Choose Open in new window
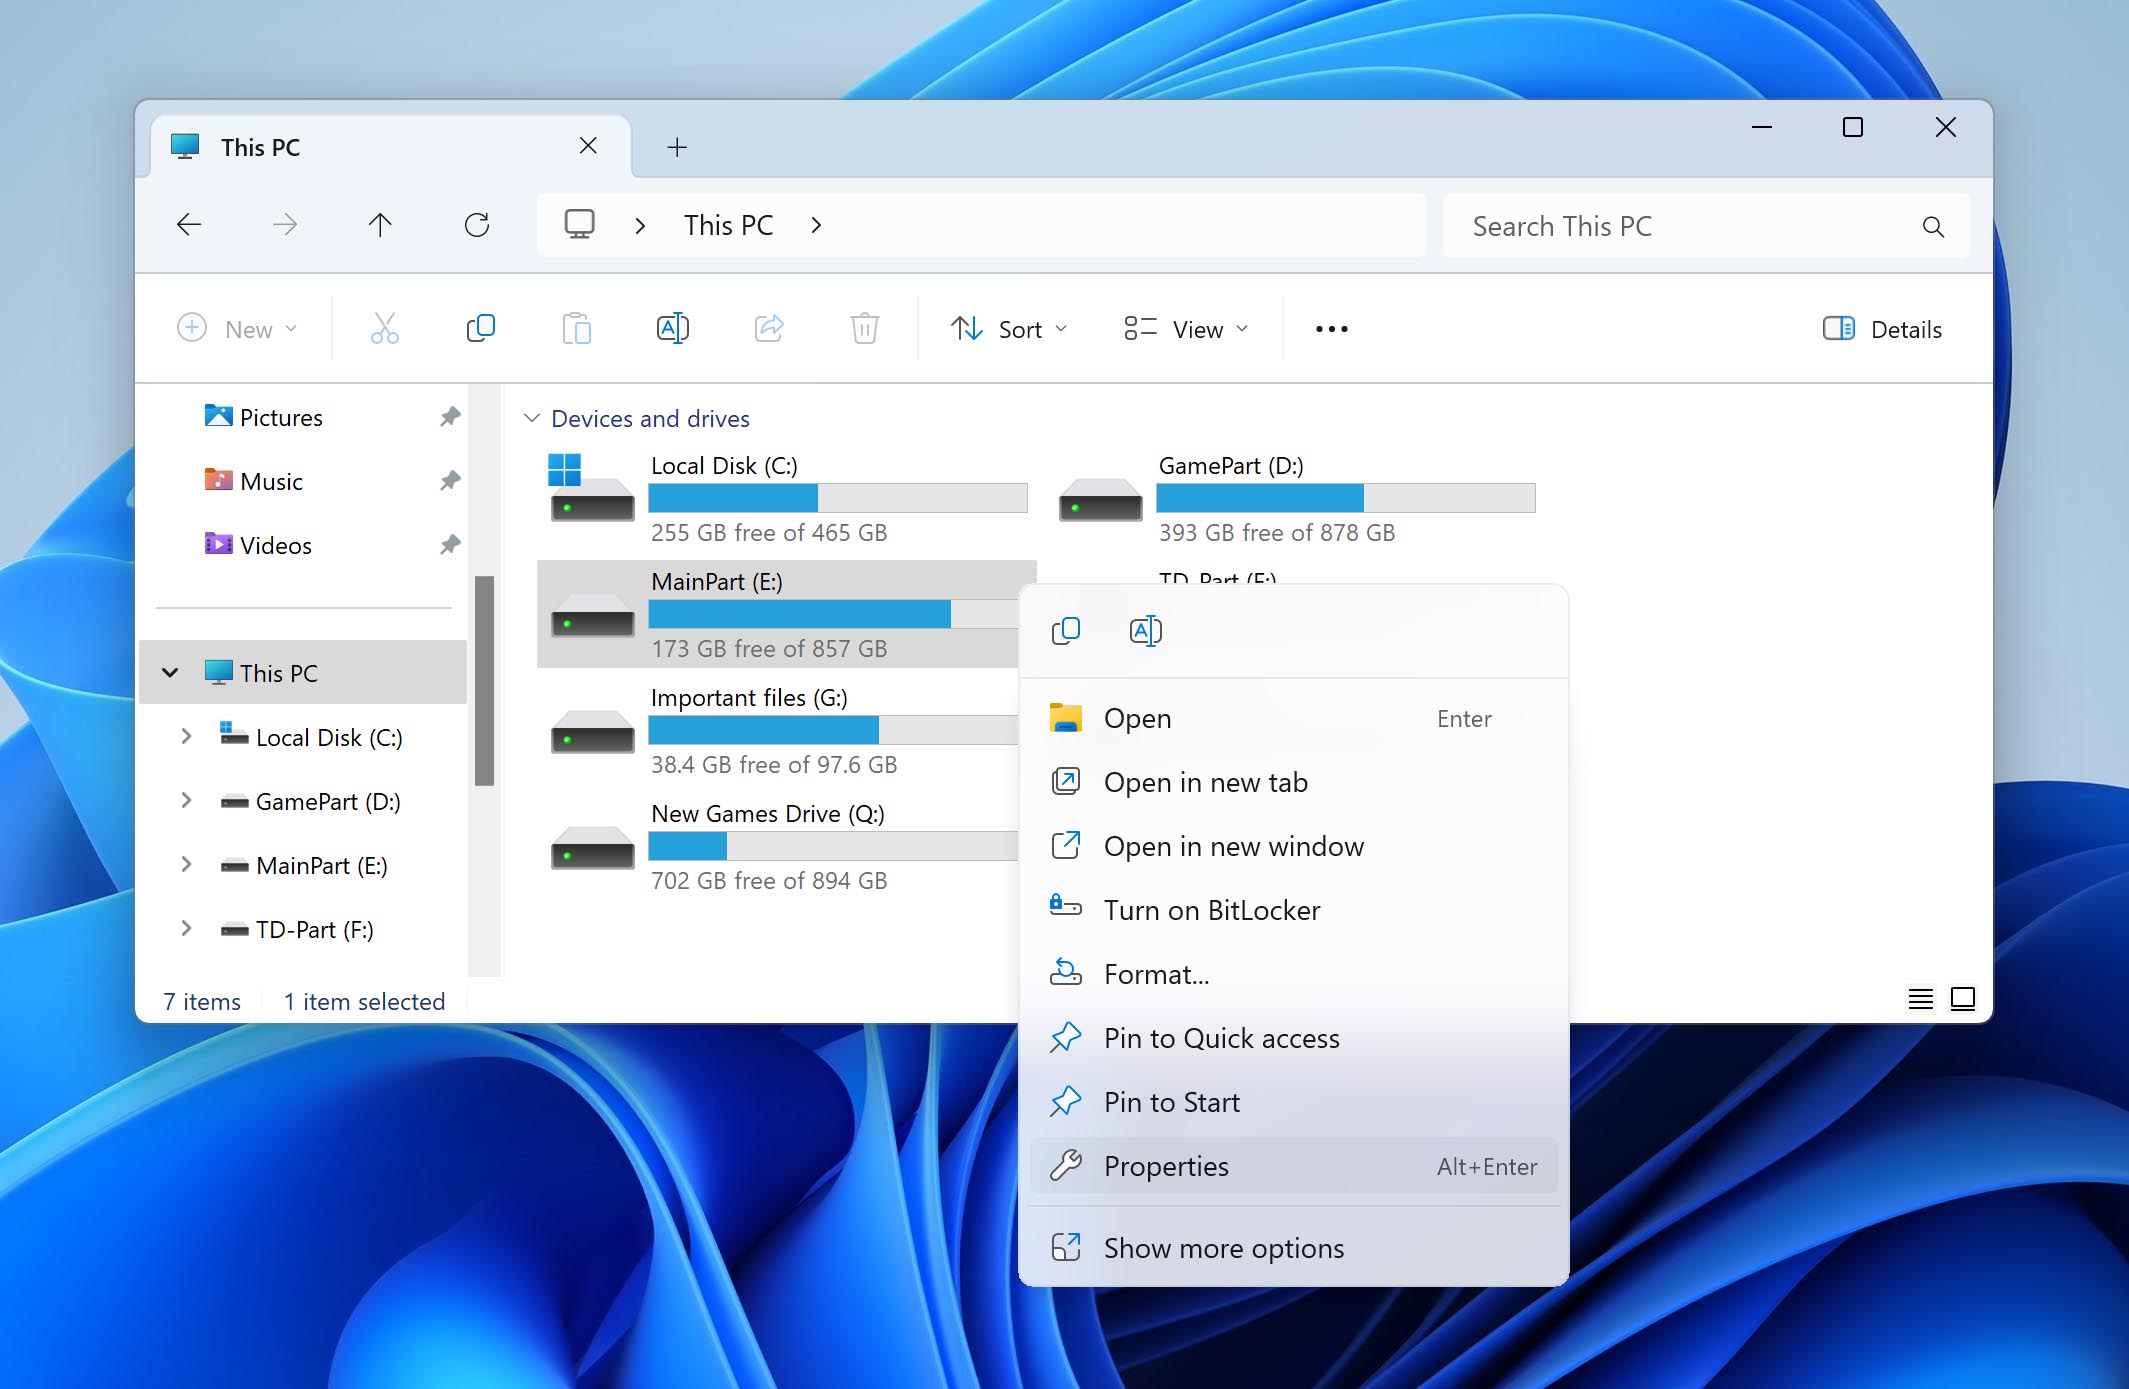Screen dimensions: 2129x1389 [x=1293, y=846]
